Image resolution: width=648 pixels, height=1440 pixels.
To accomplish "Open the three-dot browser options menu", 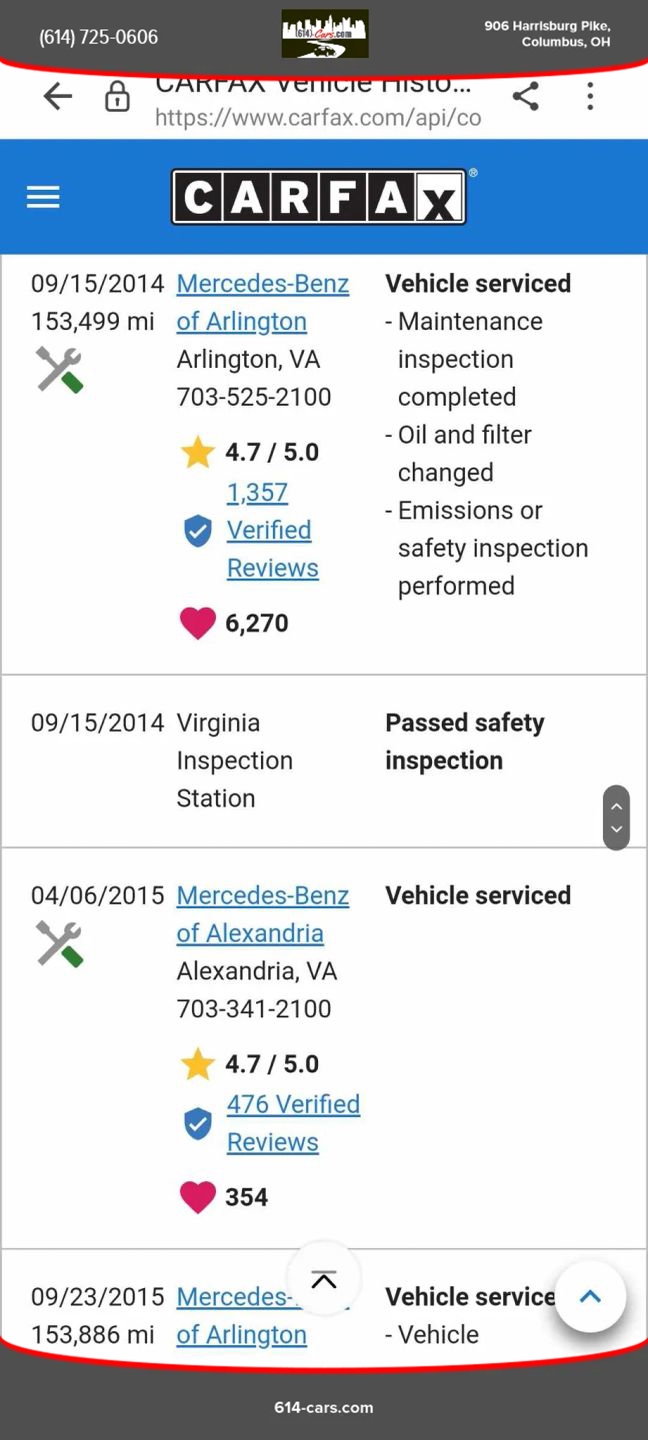I will (590, 96).
